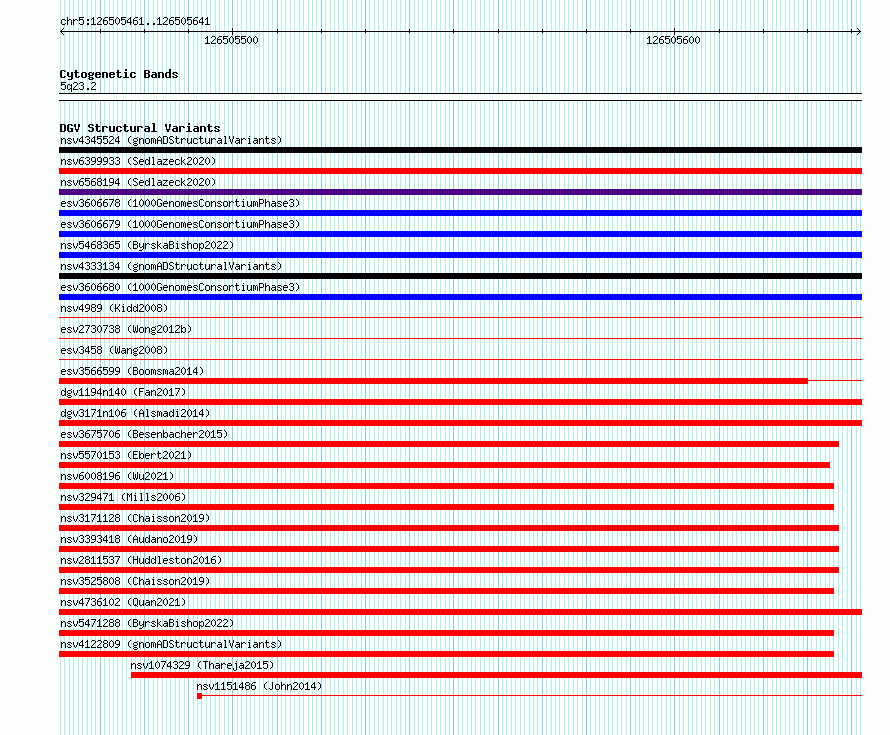This screenshot has height=735, width=890.
Task: Click the red bar under esv3566599
Action: (x=434, y=381)
